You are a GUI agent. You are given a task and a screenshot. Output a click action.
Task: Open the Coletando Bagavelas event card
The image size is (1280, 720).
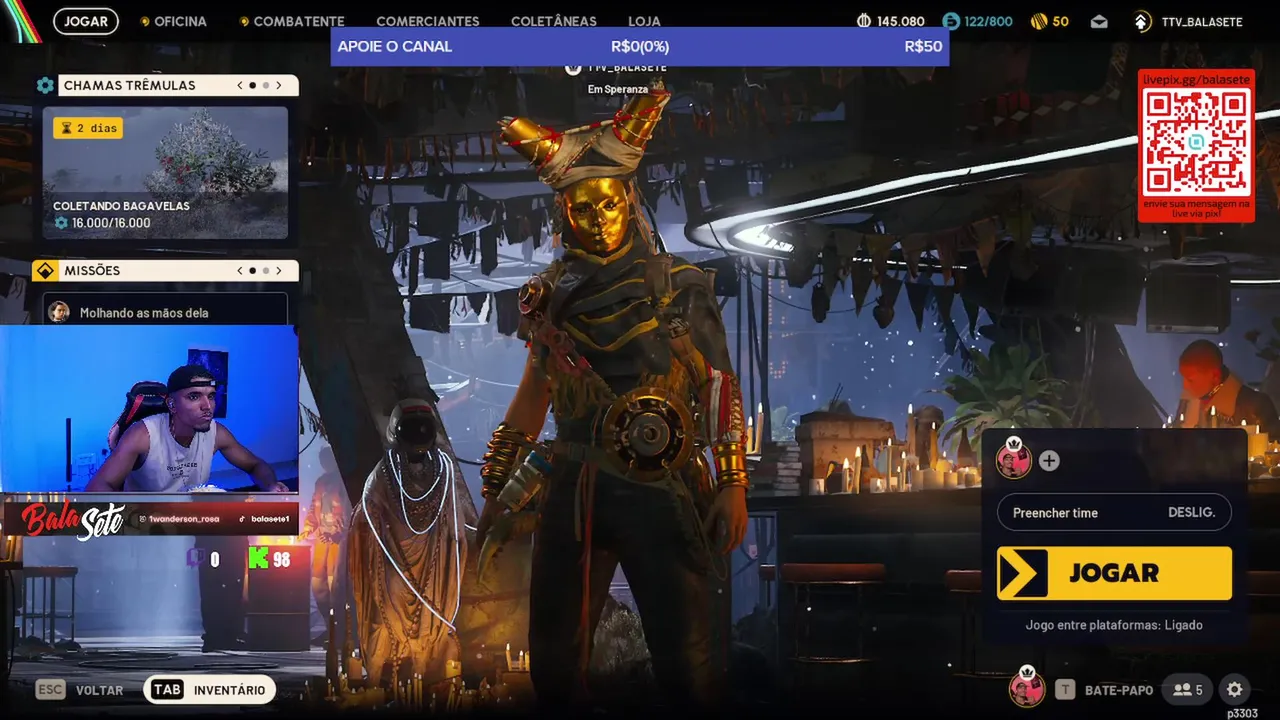[x=165, y=173]
